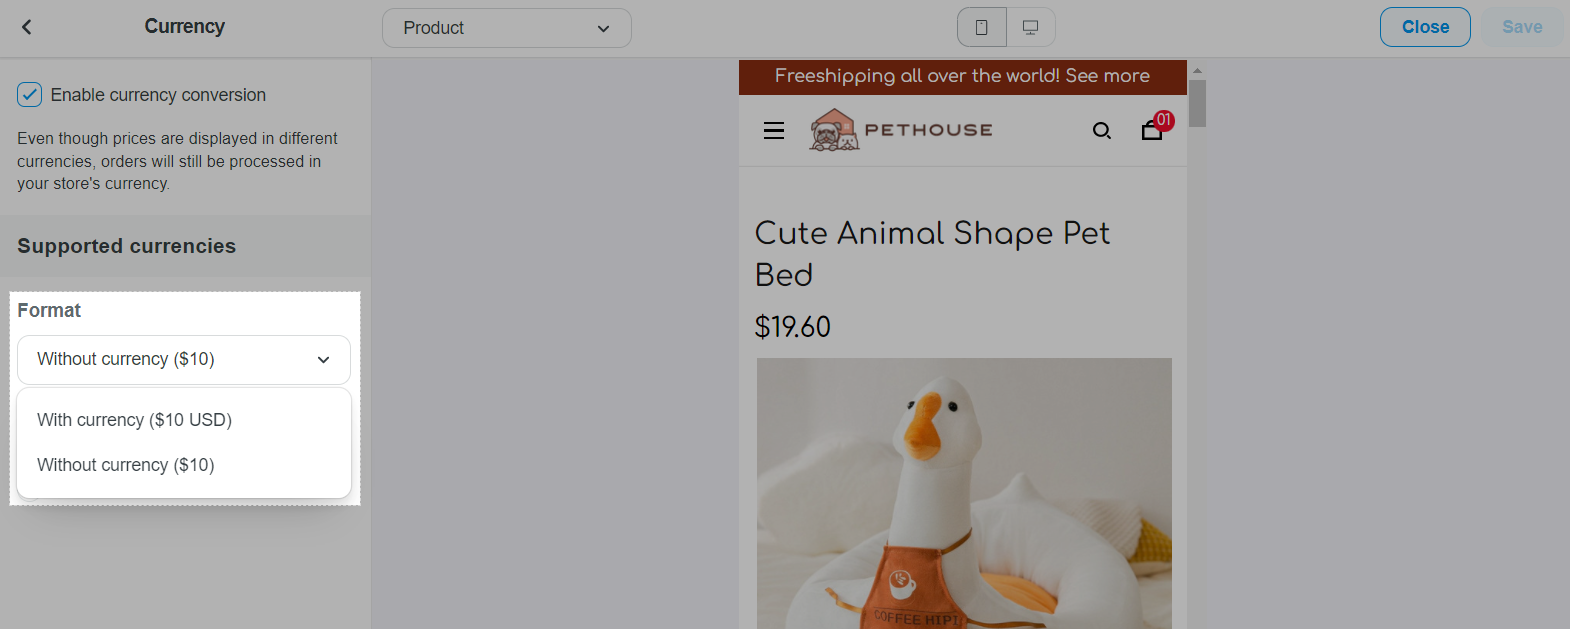Screen dimensions: 1570x629
Task: Choose Without currency ($10) from list
Action: [126, 465]
